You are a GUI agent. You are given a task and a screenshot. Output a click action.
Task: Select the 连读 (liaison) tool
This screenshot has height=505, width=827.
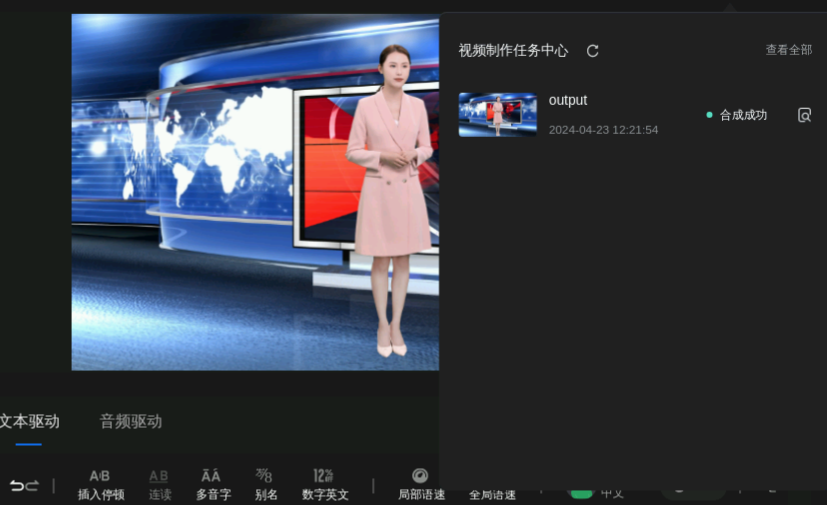pos(159,485)
